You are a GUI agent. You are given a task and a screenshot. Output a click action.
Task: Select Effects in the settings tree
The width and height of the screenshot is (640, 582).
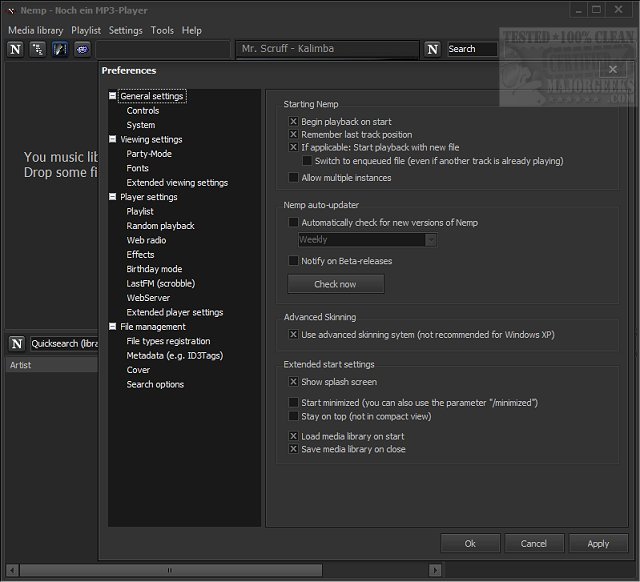coord(140,255)
